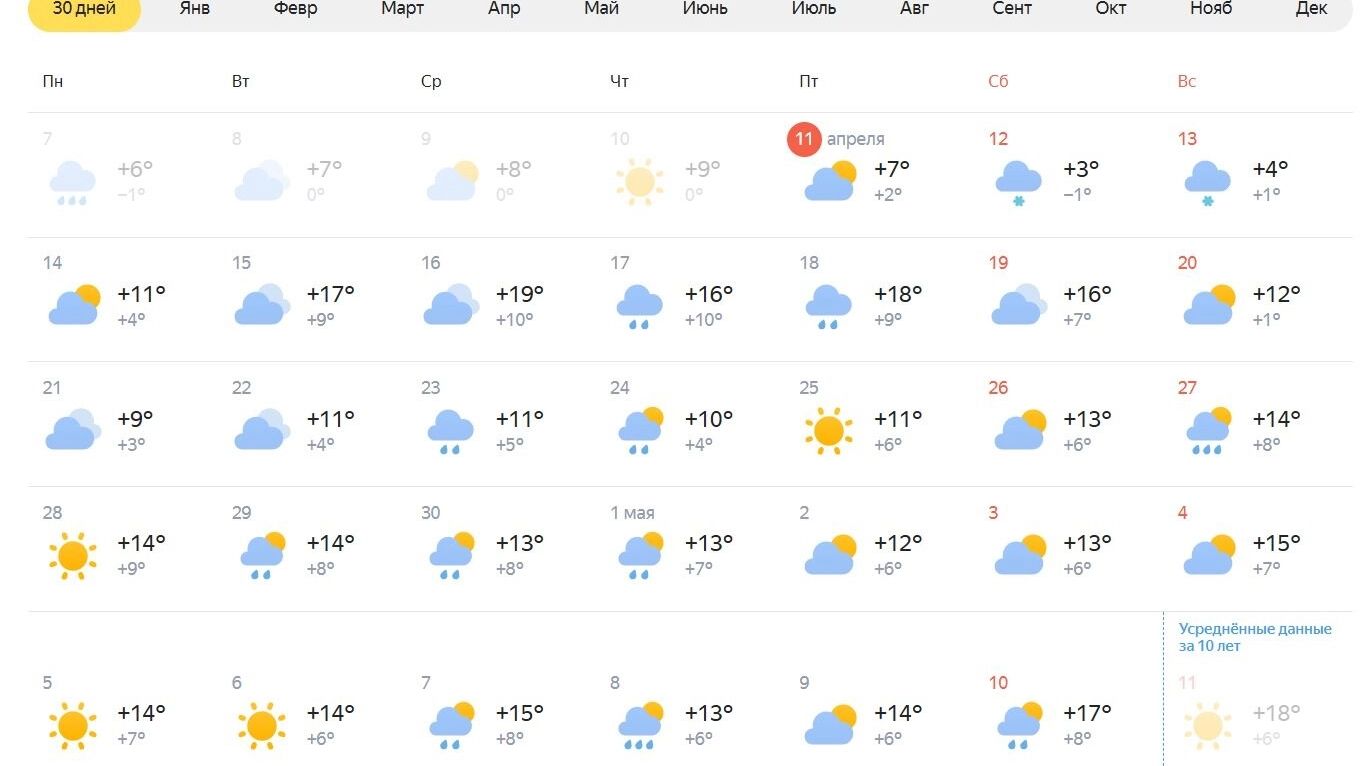Click the Усреднённые данные за 10 лет note
The image size is (1363, 766).
click(x=1255, y=637)
